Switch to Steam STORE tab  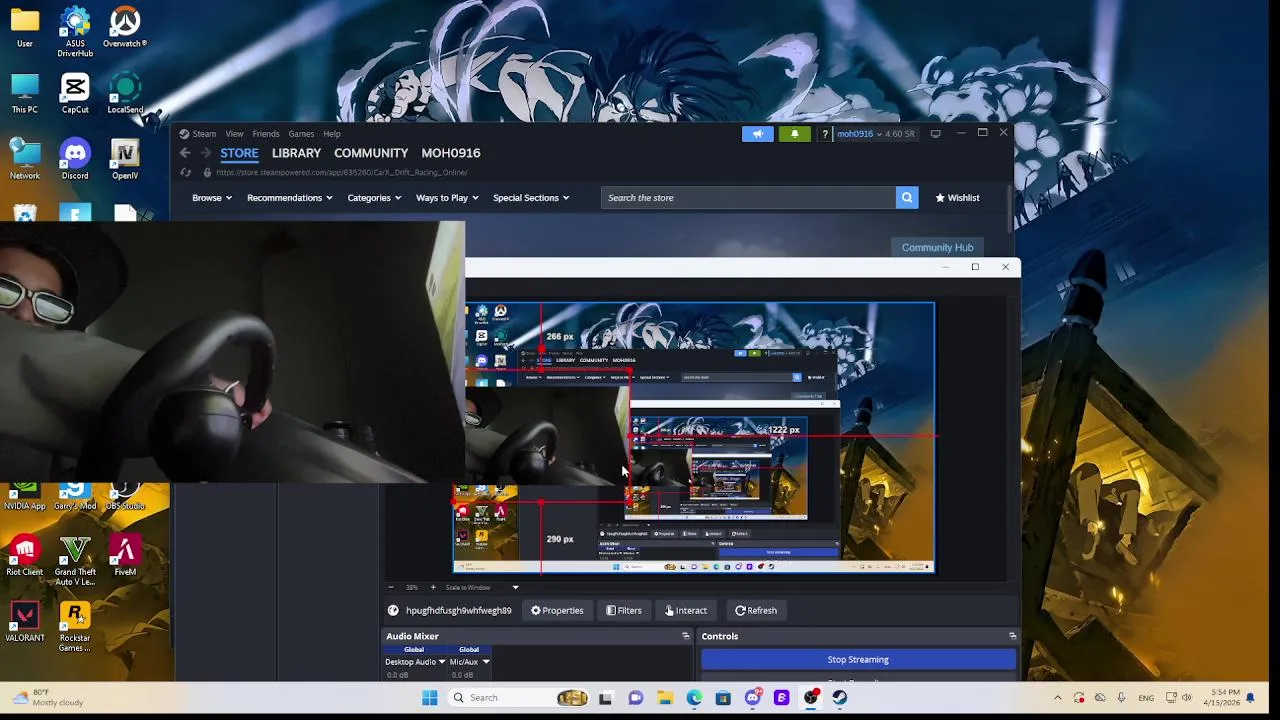pyautogui.click(x=239, y=153)
